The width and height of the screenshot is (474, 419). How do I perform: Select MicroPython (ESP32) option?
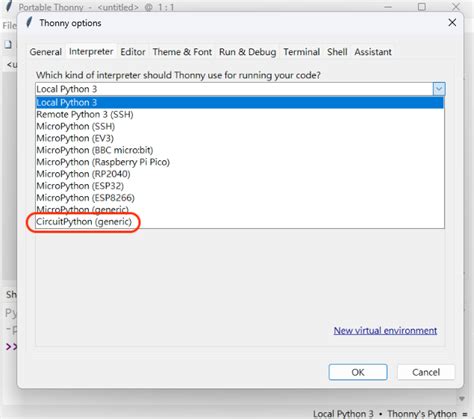(x=240, y=186)
